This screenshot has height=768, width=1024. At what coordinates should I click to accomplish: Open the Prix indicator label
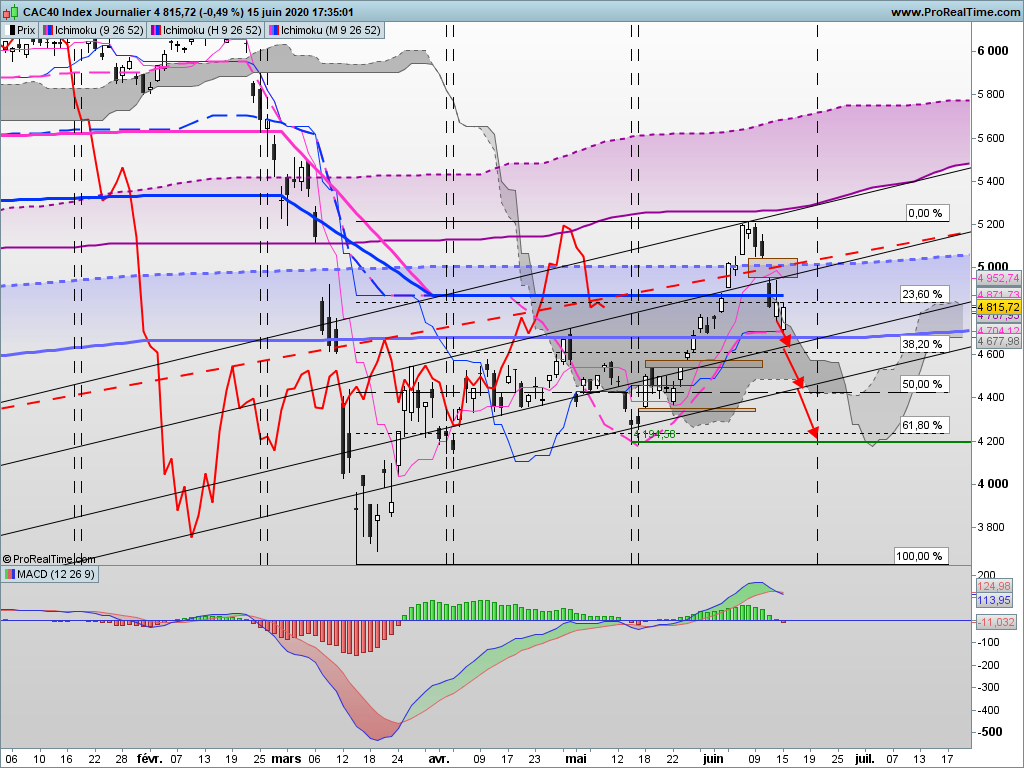pos(26,31)
